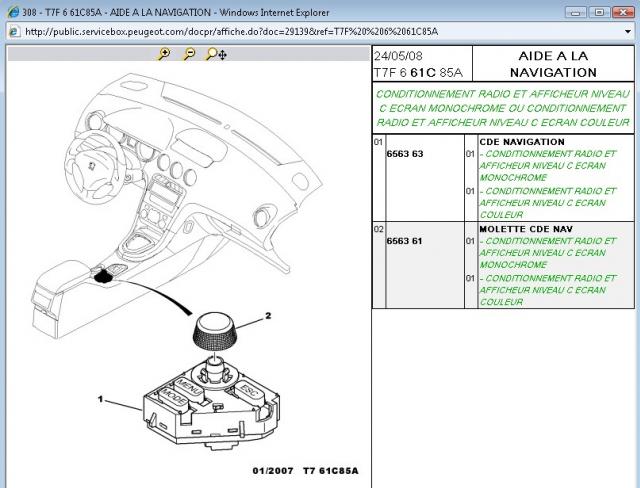Click diagram reference 01/2007 T7 61C85A

pos(305,470)
